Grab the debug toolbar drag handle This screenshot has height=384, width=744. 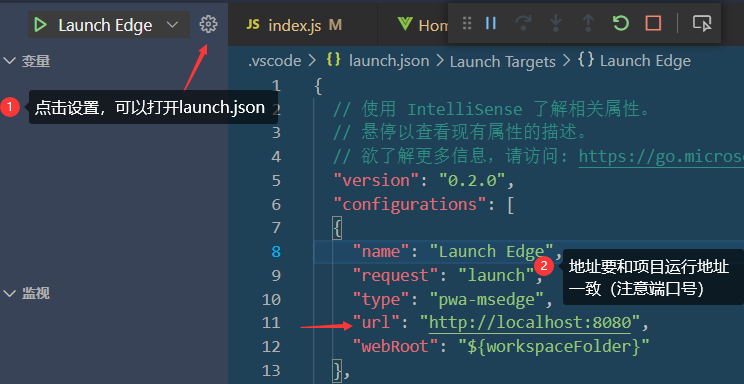click(x=467, y=23)
